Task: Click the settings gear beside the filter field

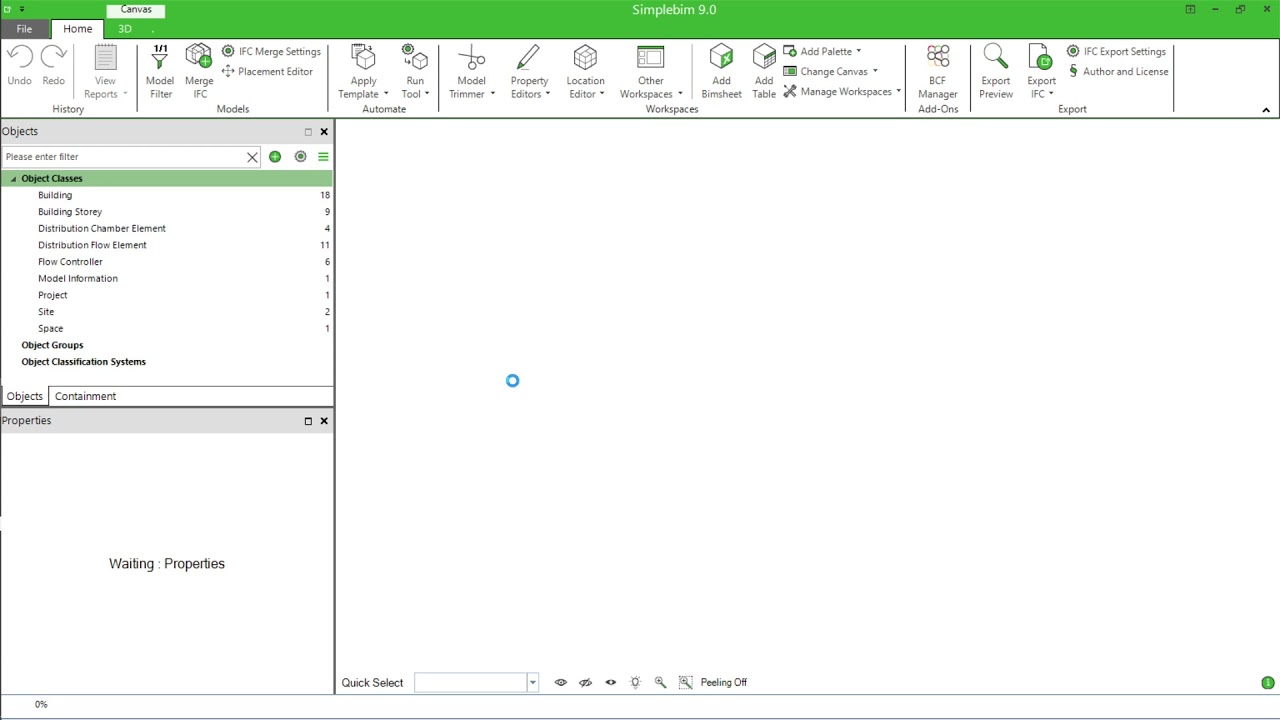Action: click(300, 156)
